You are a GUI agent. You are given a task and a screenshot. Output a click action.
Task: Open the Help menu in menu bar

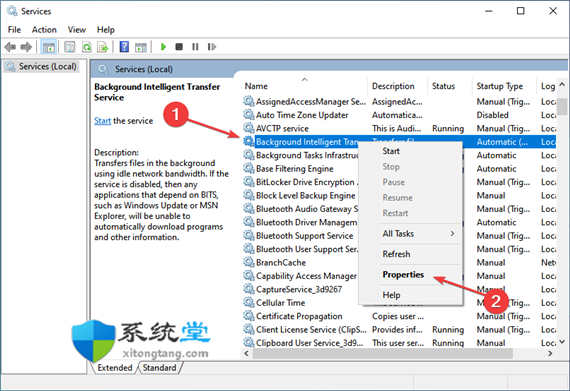pos(106,29)
